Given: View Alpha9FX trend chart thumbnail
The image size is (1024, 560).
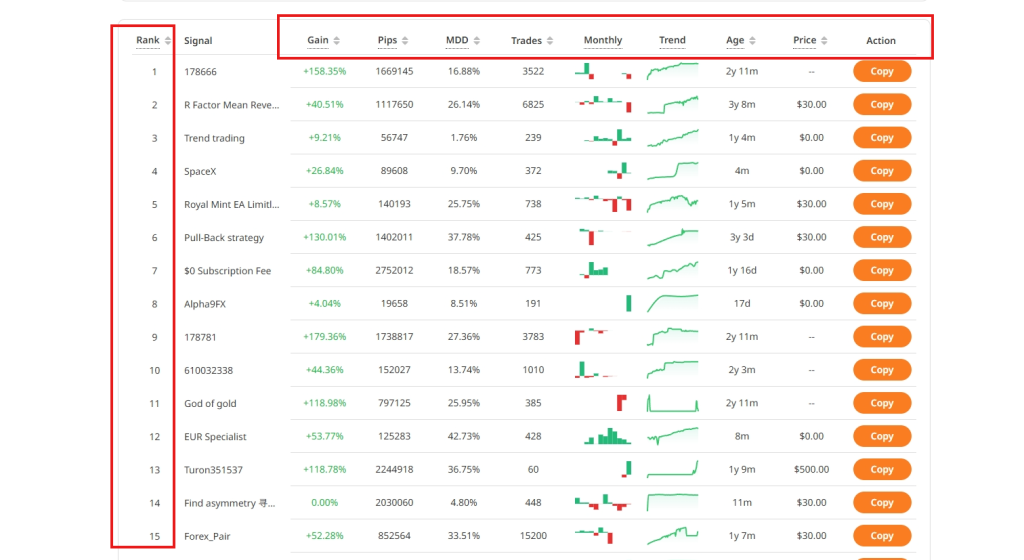Looking at the screenshot, I should pos(672,303).
